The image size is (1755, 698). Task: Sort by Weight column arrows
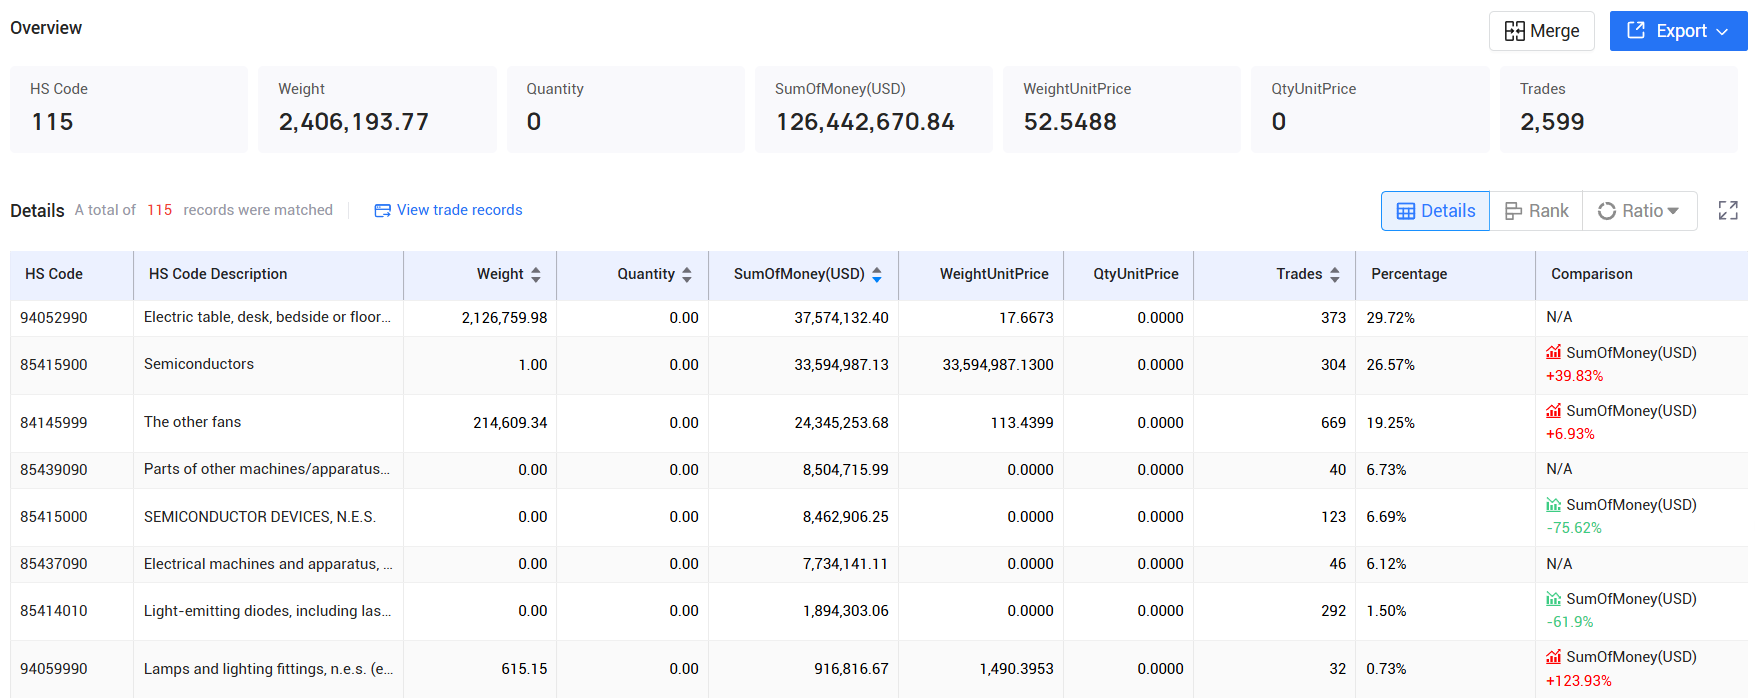[x=536, y=275]
